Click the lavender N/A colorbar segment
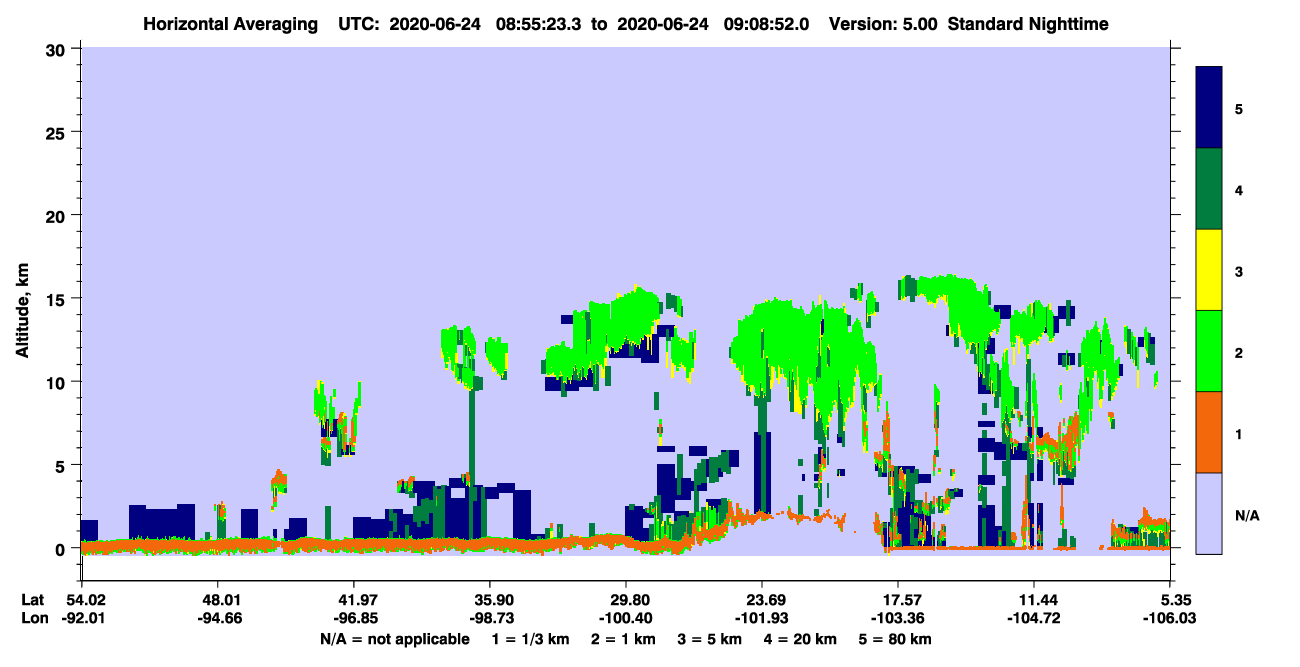Screen dimensions: 1300x667 1209,512
